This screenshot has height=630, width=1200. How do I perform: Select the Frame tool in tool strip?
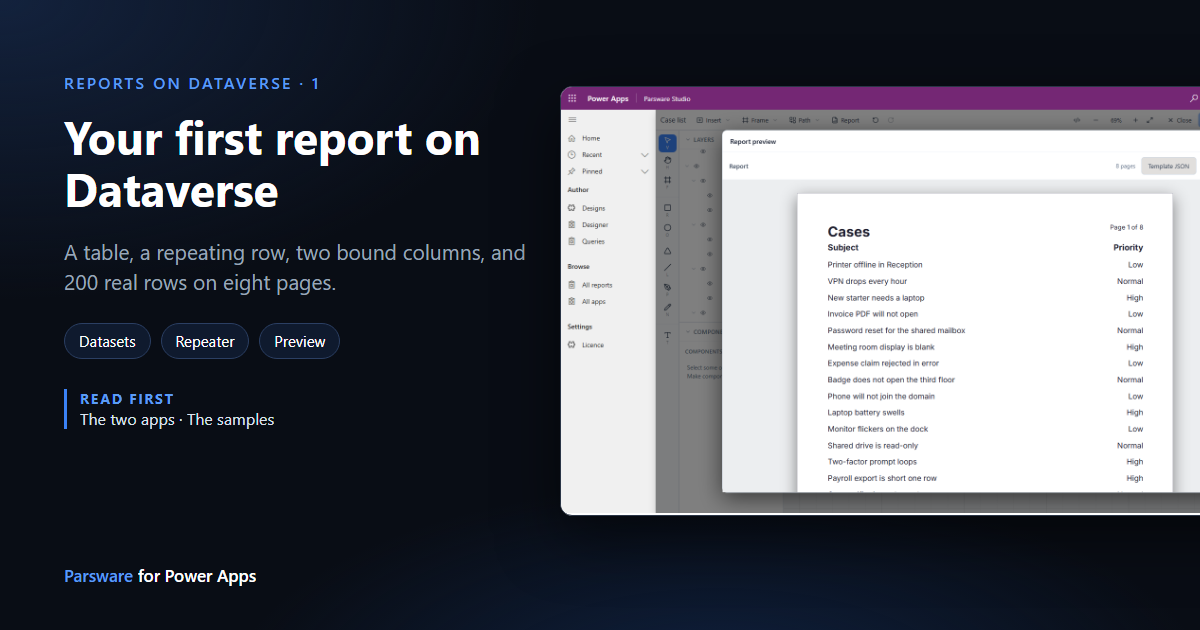[668, 180]
